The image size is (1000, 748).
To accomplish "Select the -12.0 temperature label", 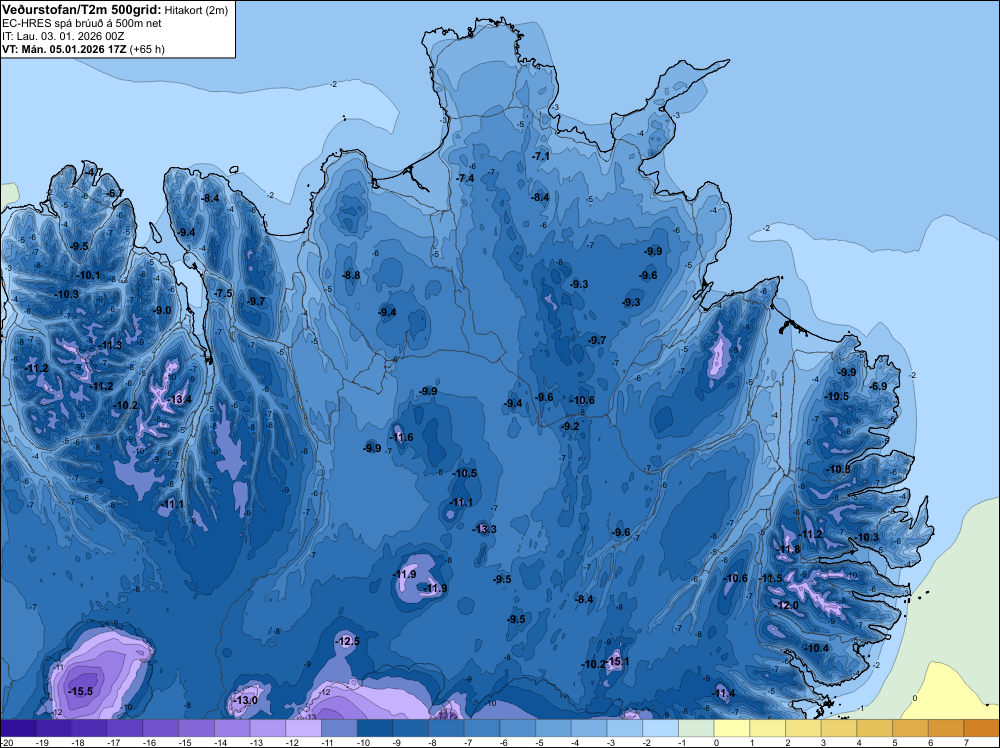I will coord(787,605).
